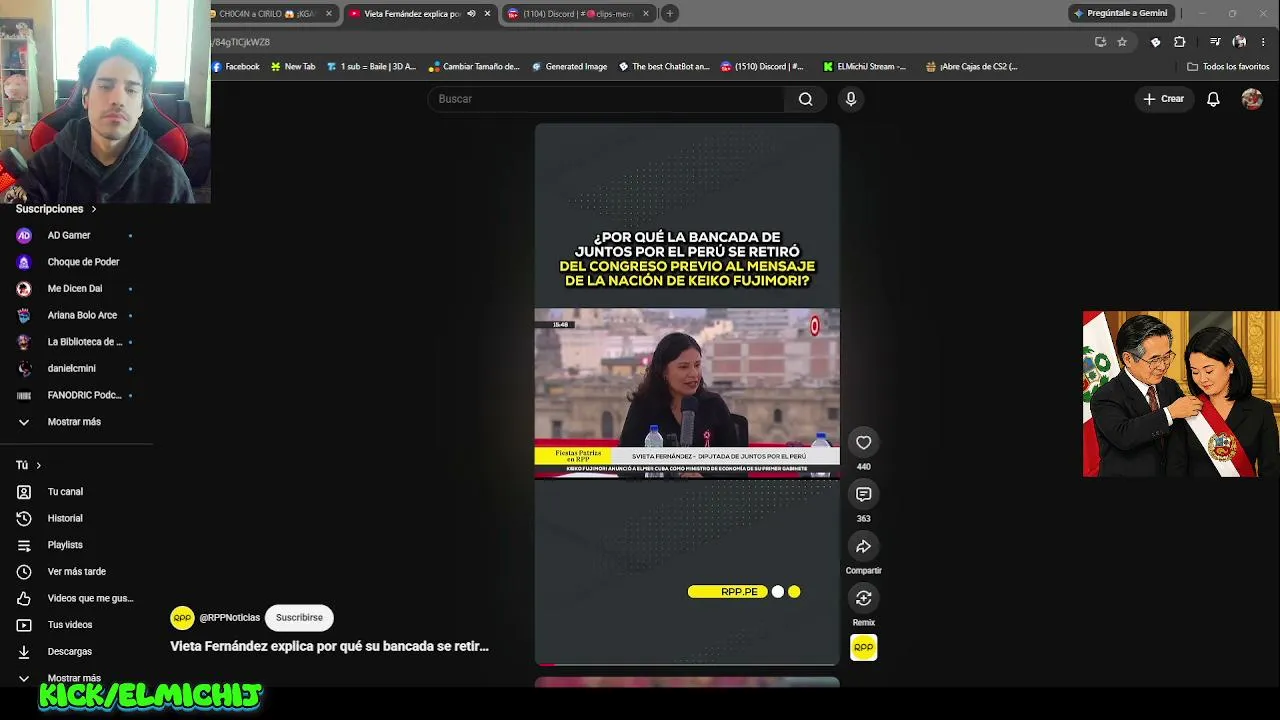Share the Short via Compartir icon
The image size is (1280, 720).
864,546
